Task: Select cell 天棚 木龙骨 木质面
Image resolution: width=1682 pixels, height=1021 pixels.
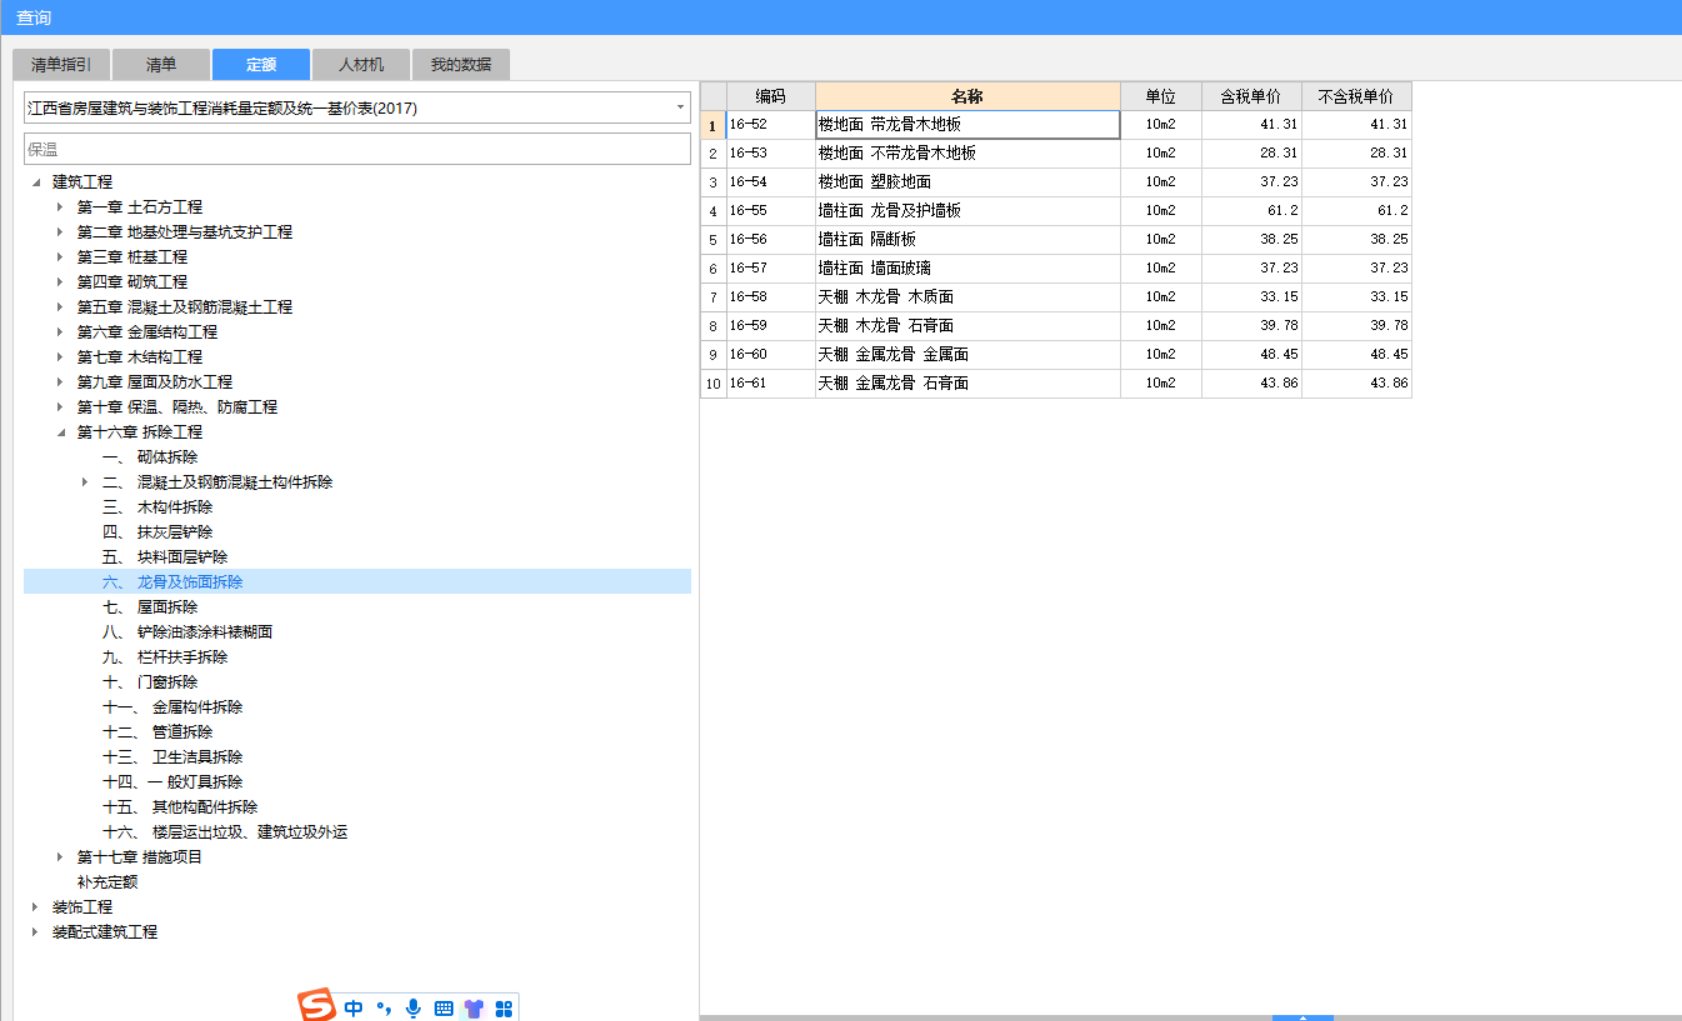Action: (967, 297)
